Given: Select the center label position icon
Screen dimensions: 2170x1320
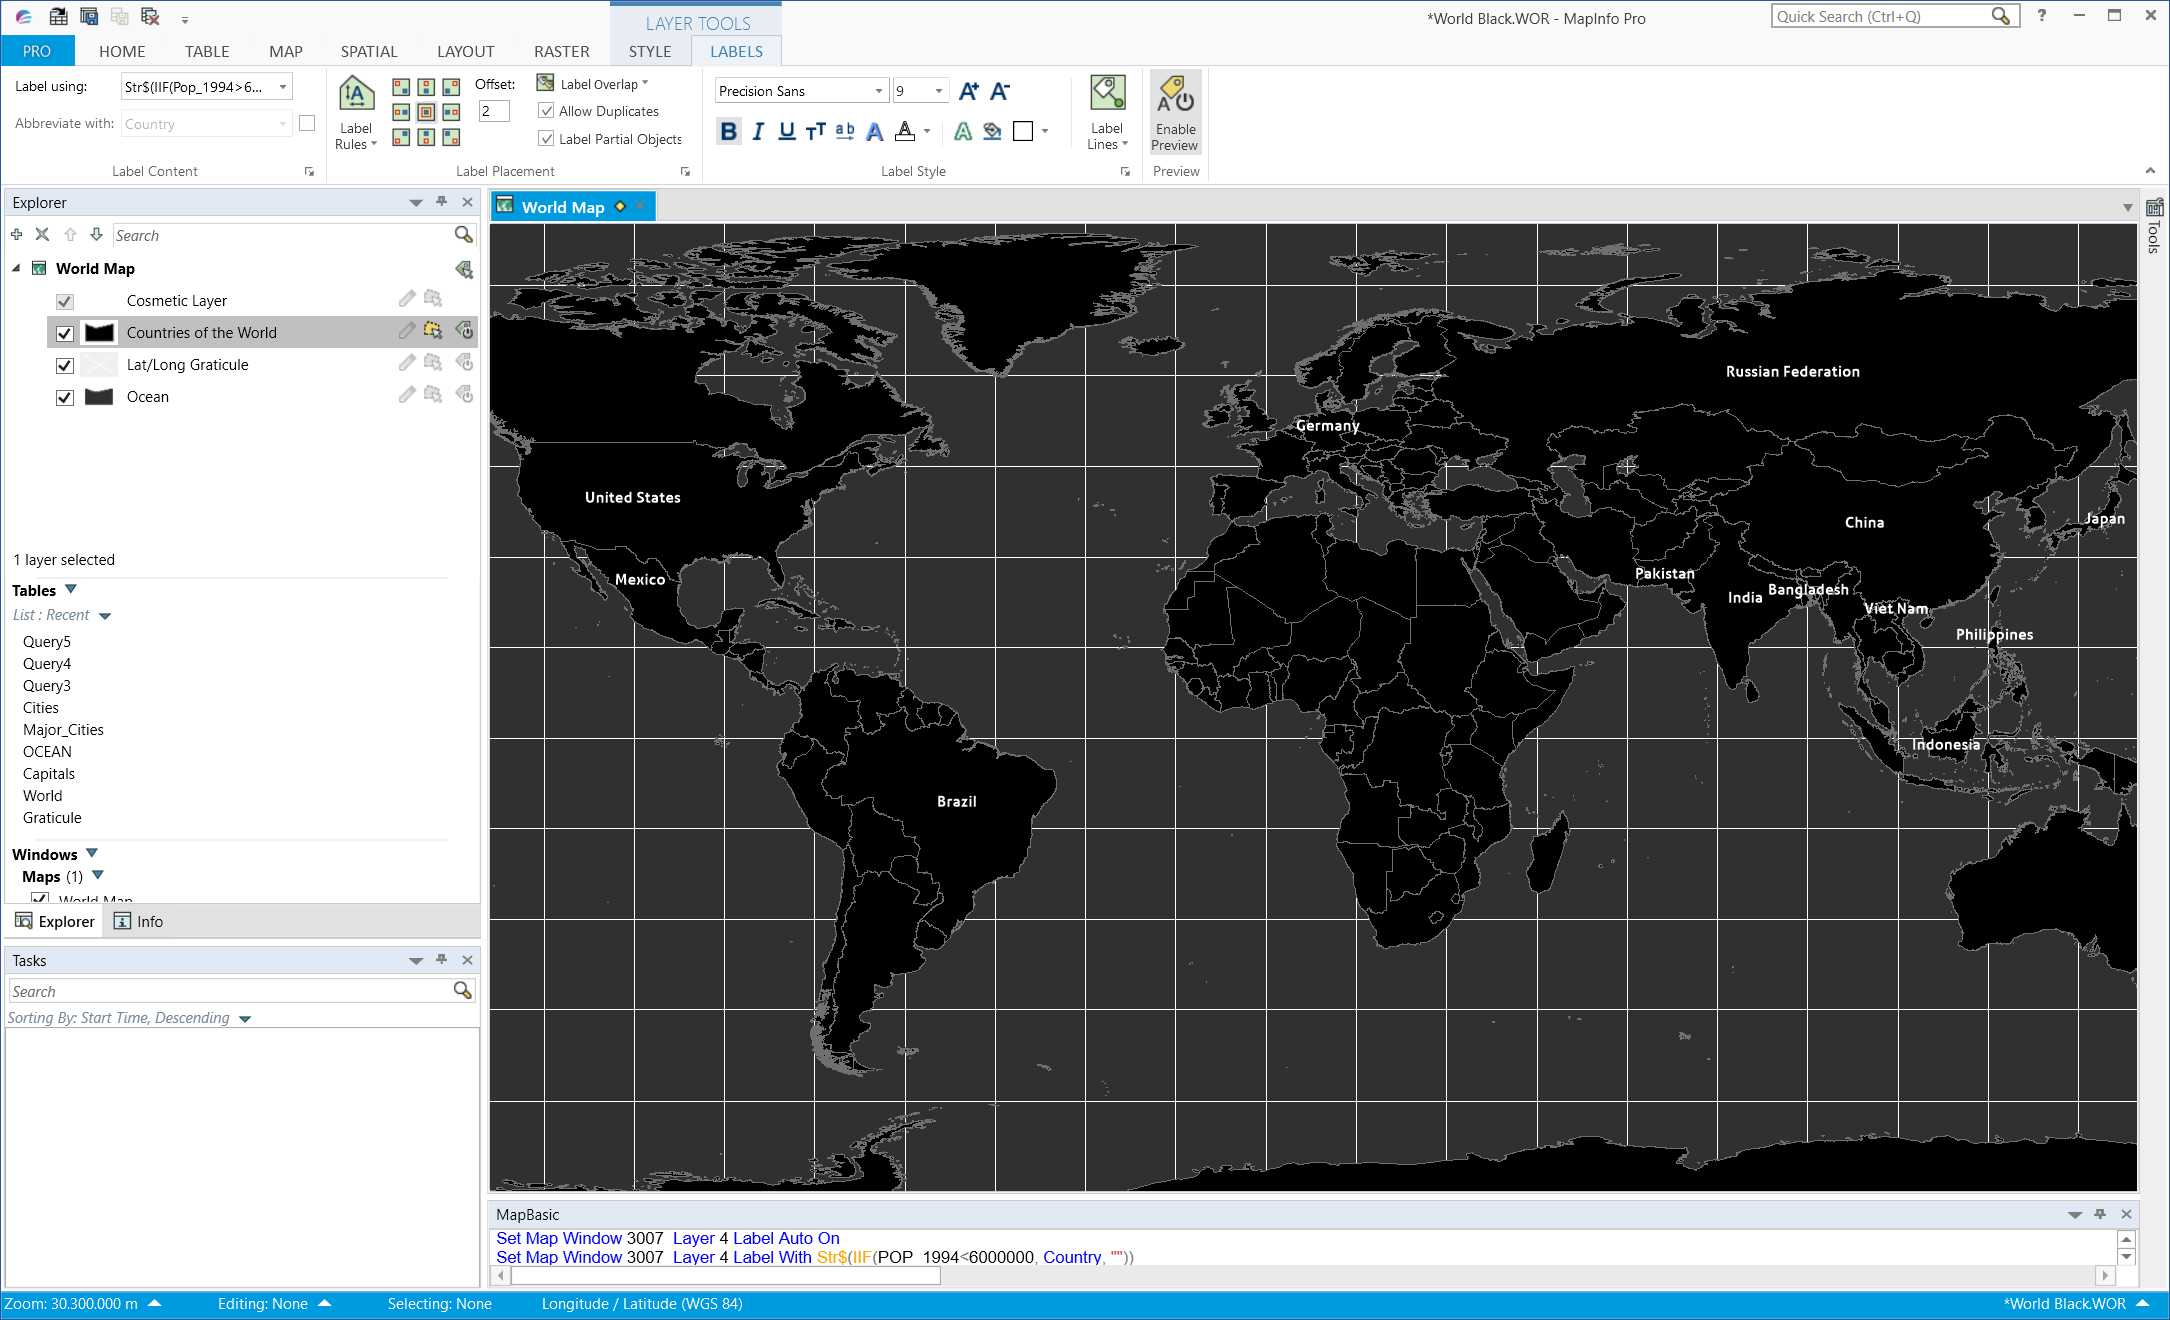Looking at the screenshot, I should point(424,111).
